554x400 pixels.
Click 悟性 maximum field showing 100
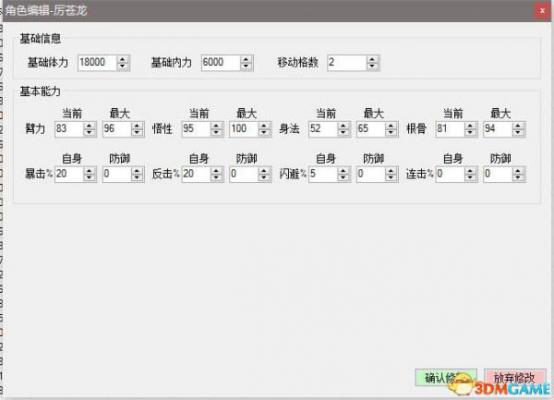244,129
